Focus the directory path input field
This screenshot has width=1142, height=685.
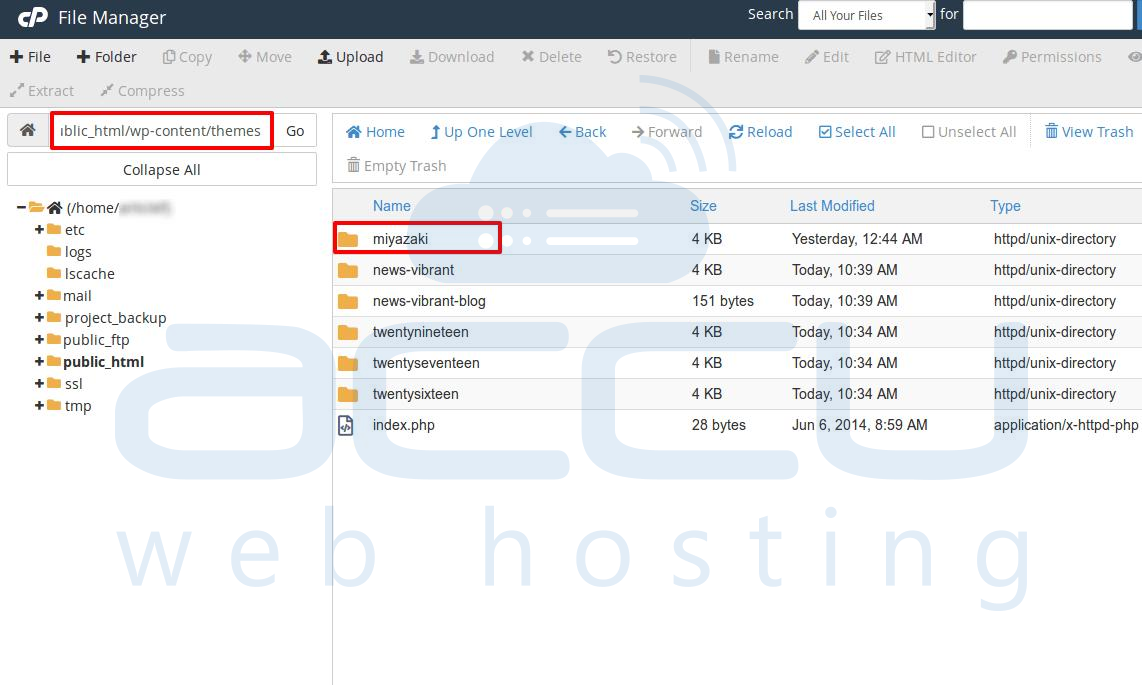pos(162,131)
